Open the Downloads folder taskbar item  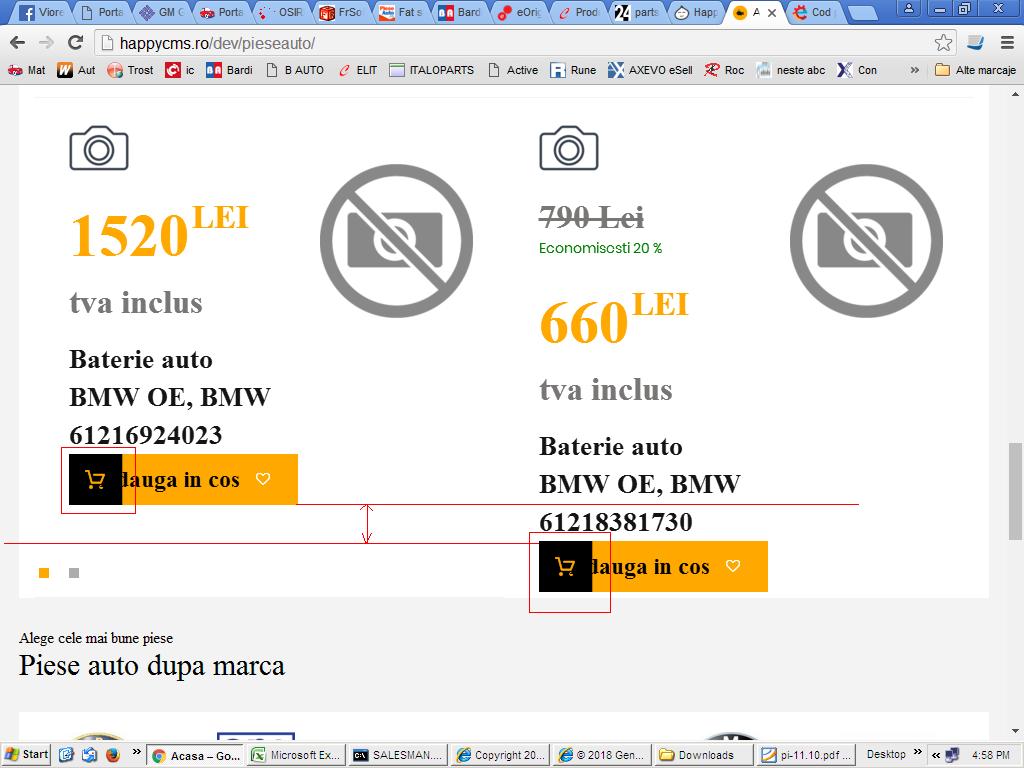pyautogui.click(x=704, y=756)
